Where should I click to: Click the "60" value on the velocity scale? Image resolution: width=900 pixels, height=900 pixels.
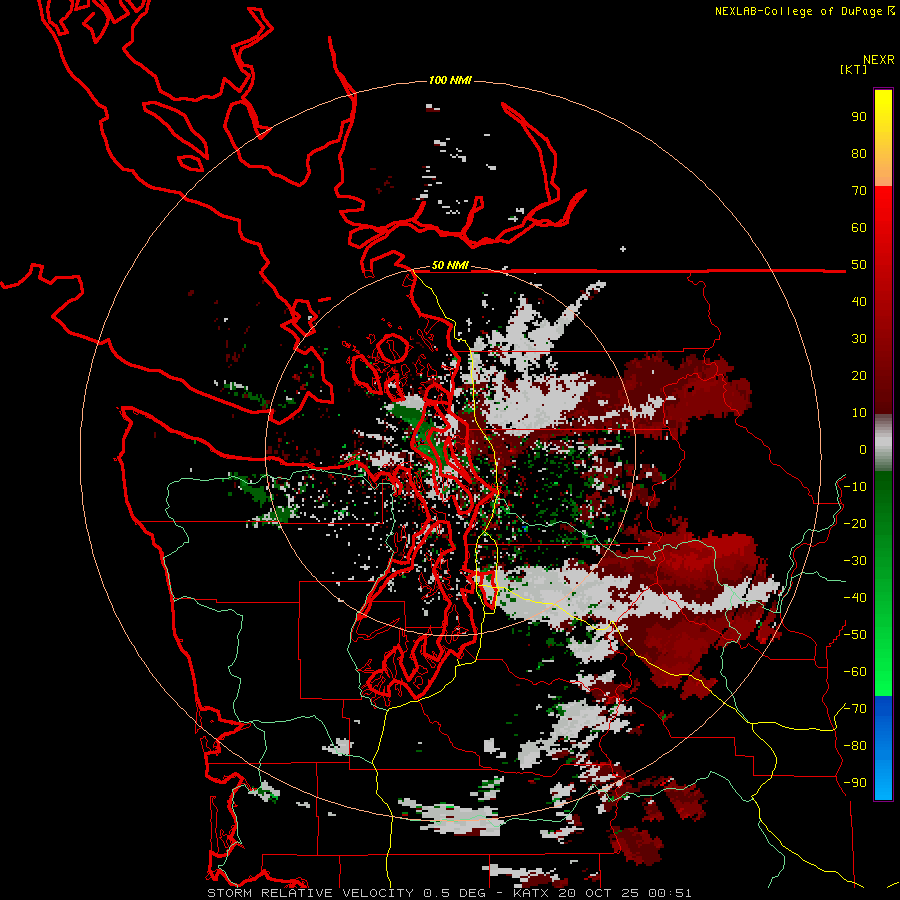coord(859,228)
